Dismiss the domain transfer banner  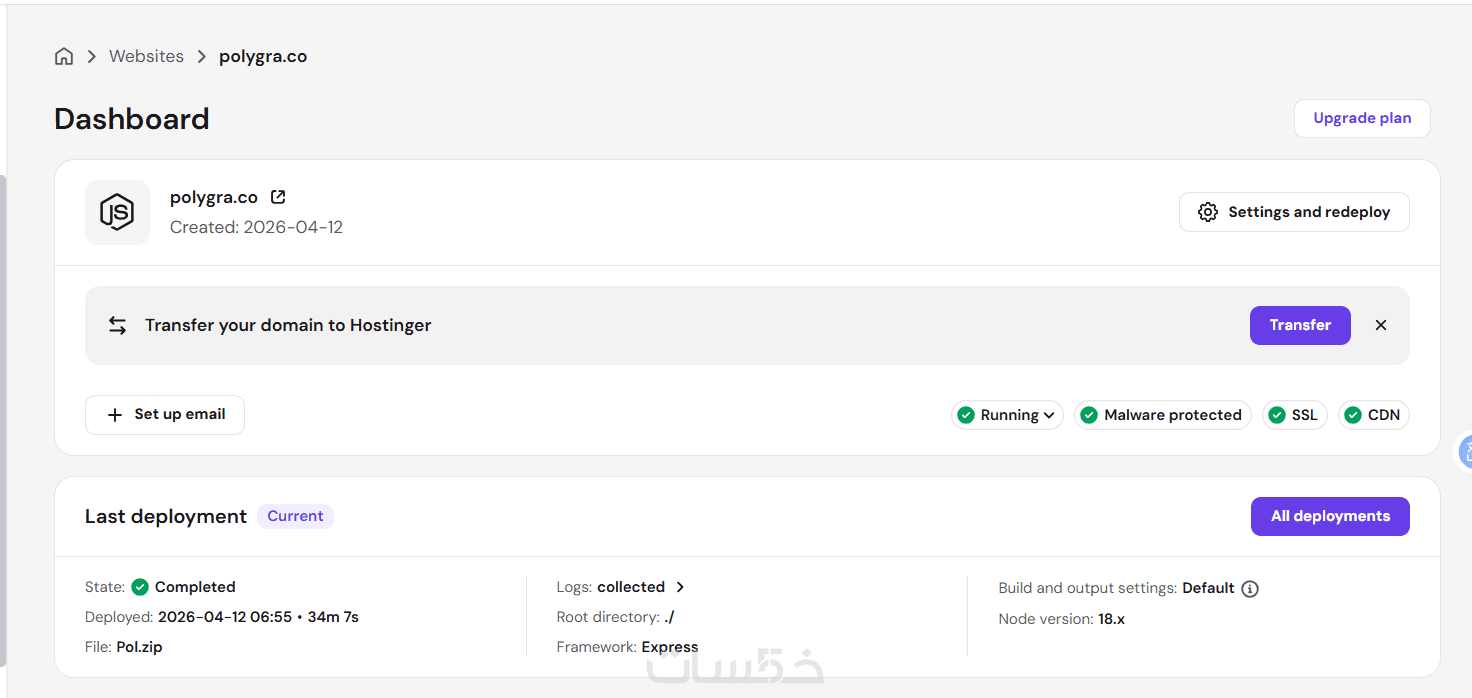coord(1381,325)
